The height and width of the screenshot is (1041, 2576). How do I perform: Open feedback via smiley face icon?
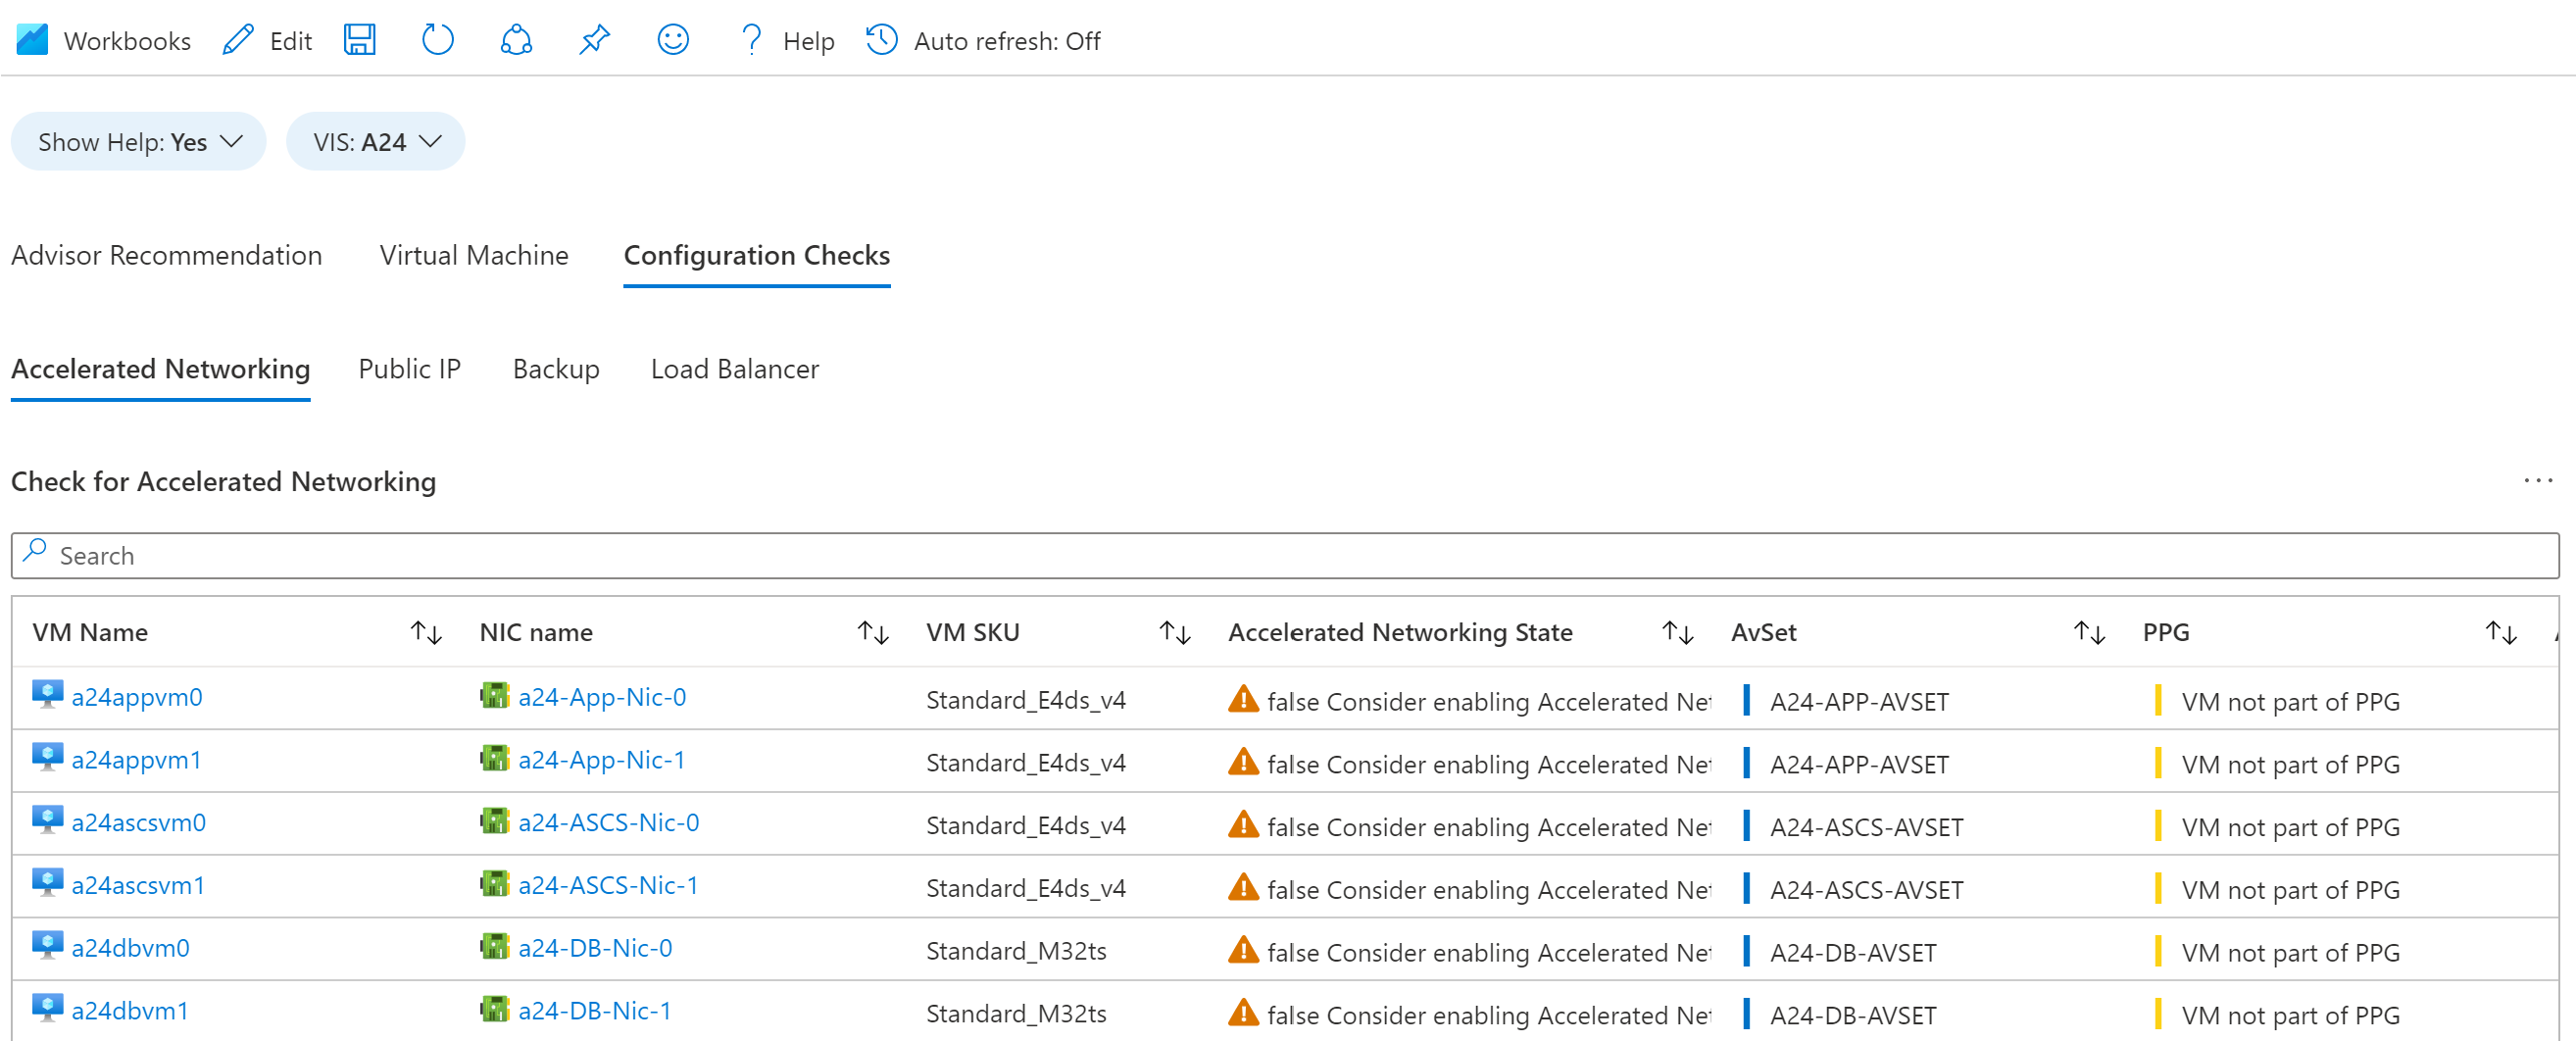coord(673,40)
